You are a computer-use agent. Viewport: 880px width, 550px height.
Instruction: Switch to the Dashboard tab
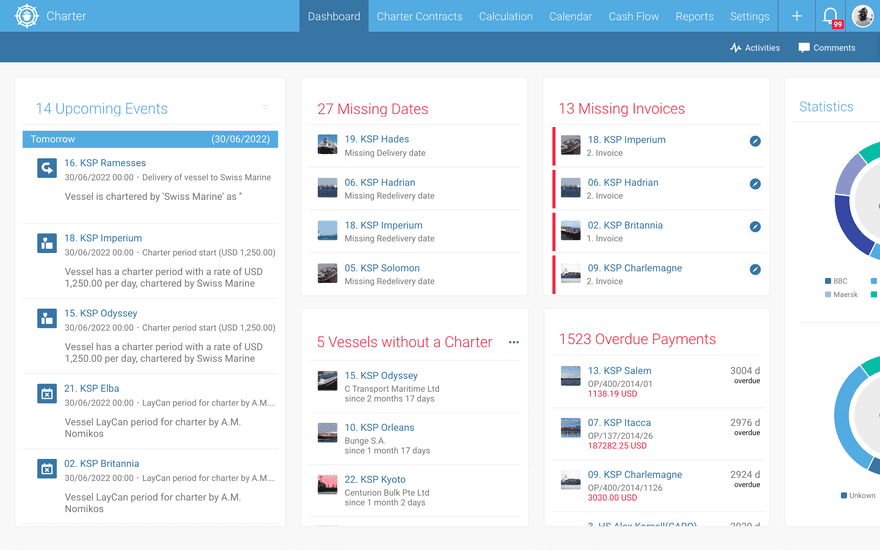(x=334, y=16)
